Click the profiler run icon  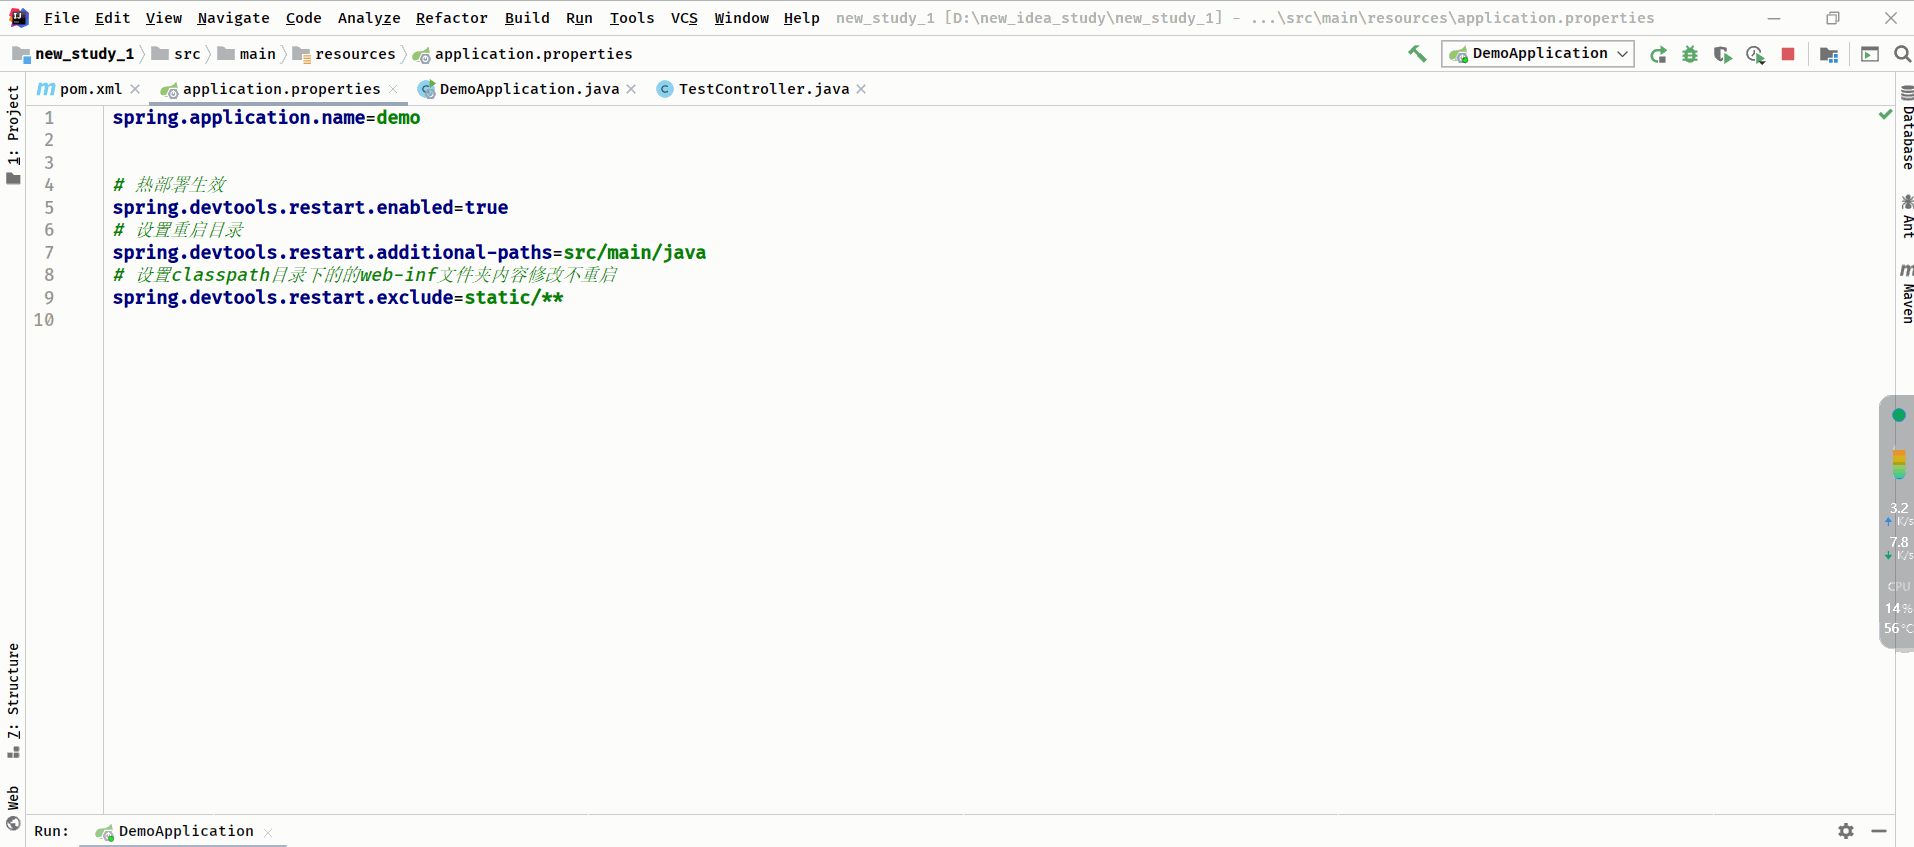pyautogui.click(x=1755, y=54)
